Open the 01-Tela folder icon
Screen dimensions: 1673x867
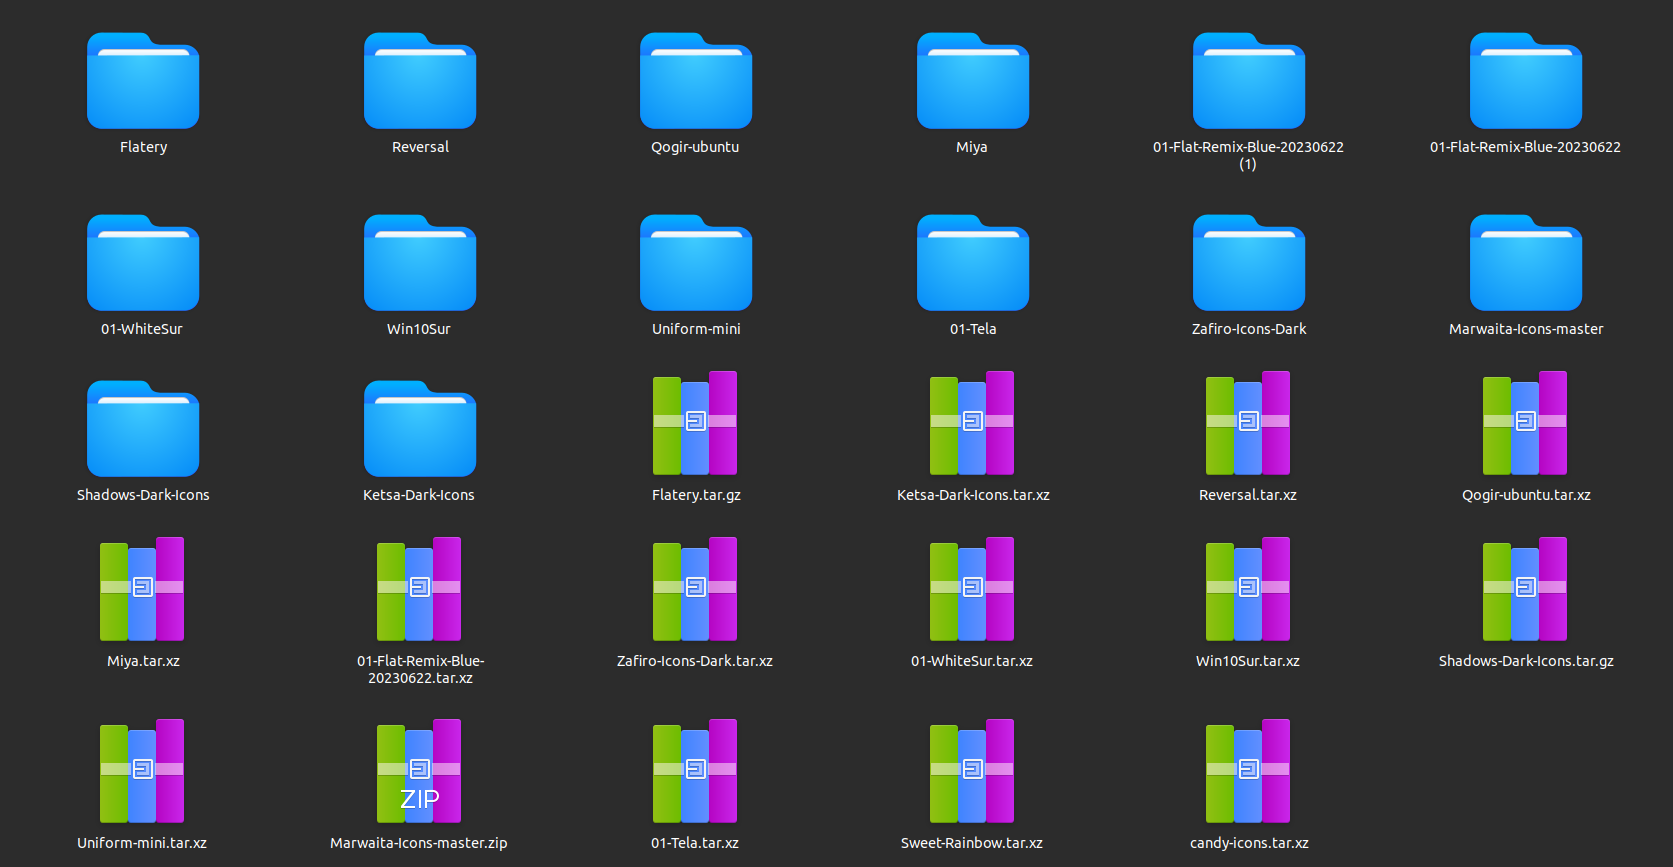[x=973, y=263]
